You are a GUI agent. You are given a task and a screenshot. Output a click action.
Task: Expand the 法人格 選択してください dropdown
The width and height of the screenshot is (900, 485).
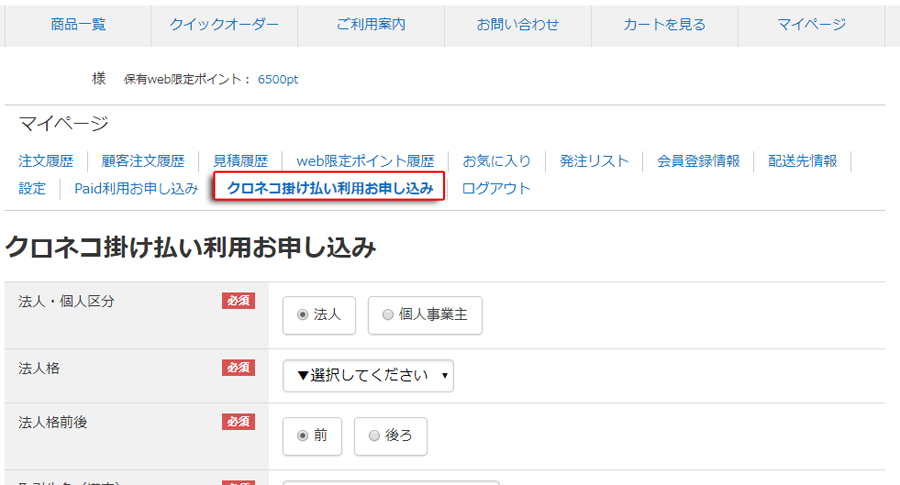tap(368, 376)
